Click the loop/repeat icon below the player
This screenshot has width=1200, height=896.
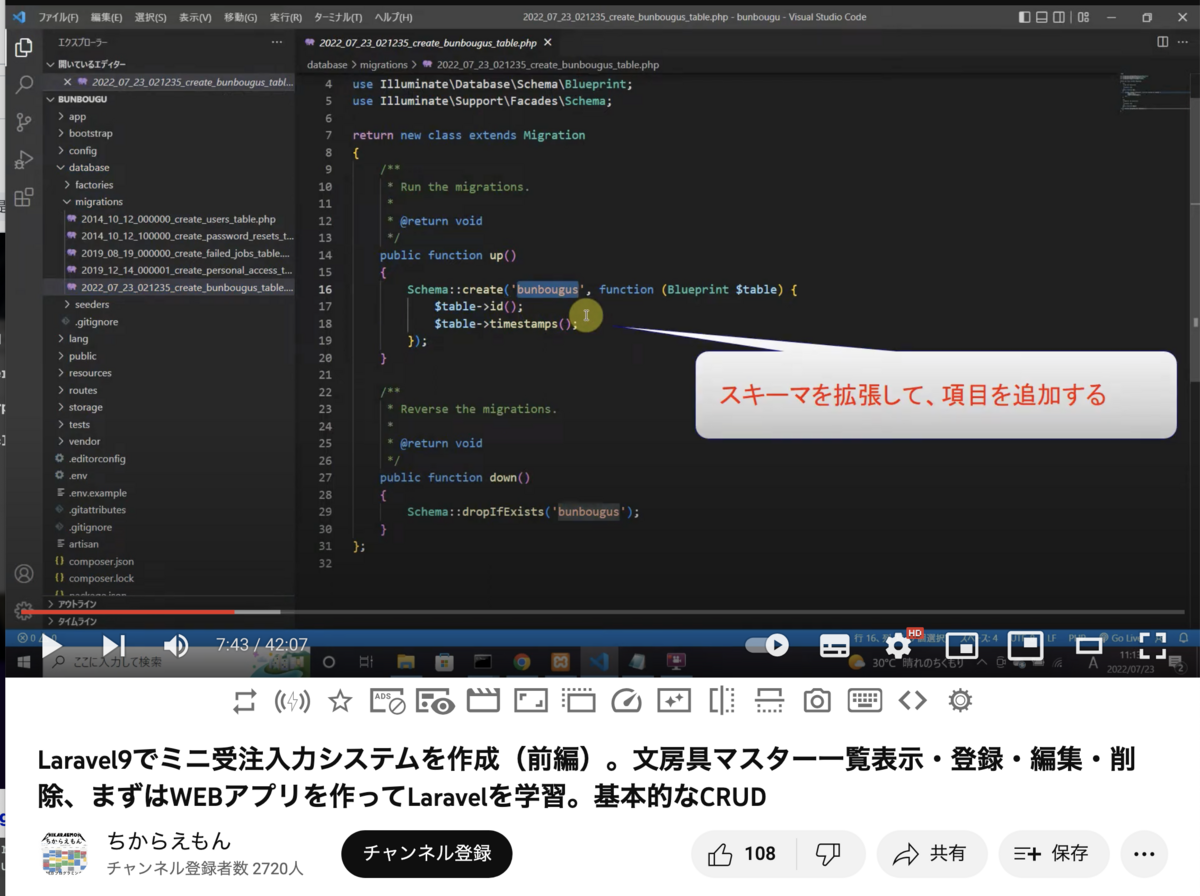pyautogui.click(x=244, y=702)
